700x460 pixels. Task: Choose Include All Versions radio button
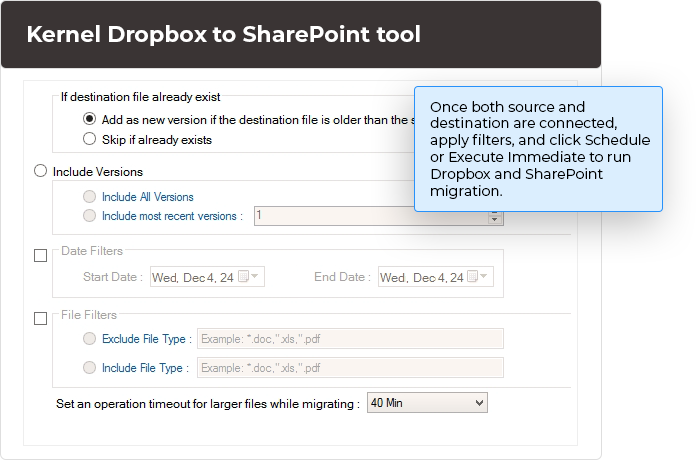[x=89, y=197]
